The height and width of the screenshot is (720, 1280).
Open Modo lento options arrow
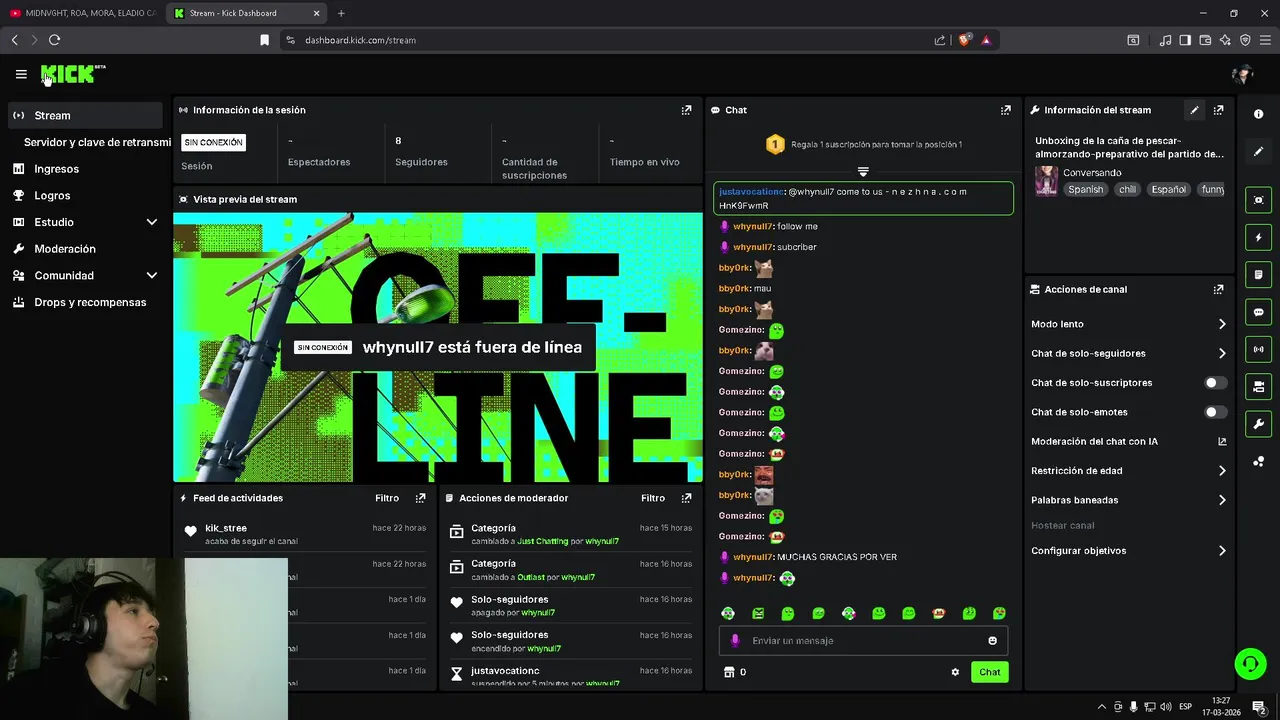click(1222, 324)
